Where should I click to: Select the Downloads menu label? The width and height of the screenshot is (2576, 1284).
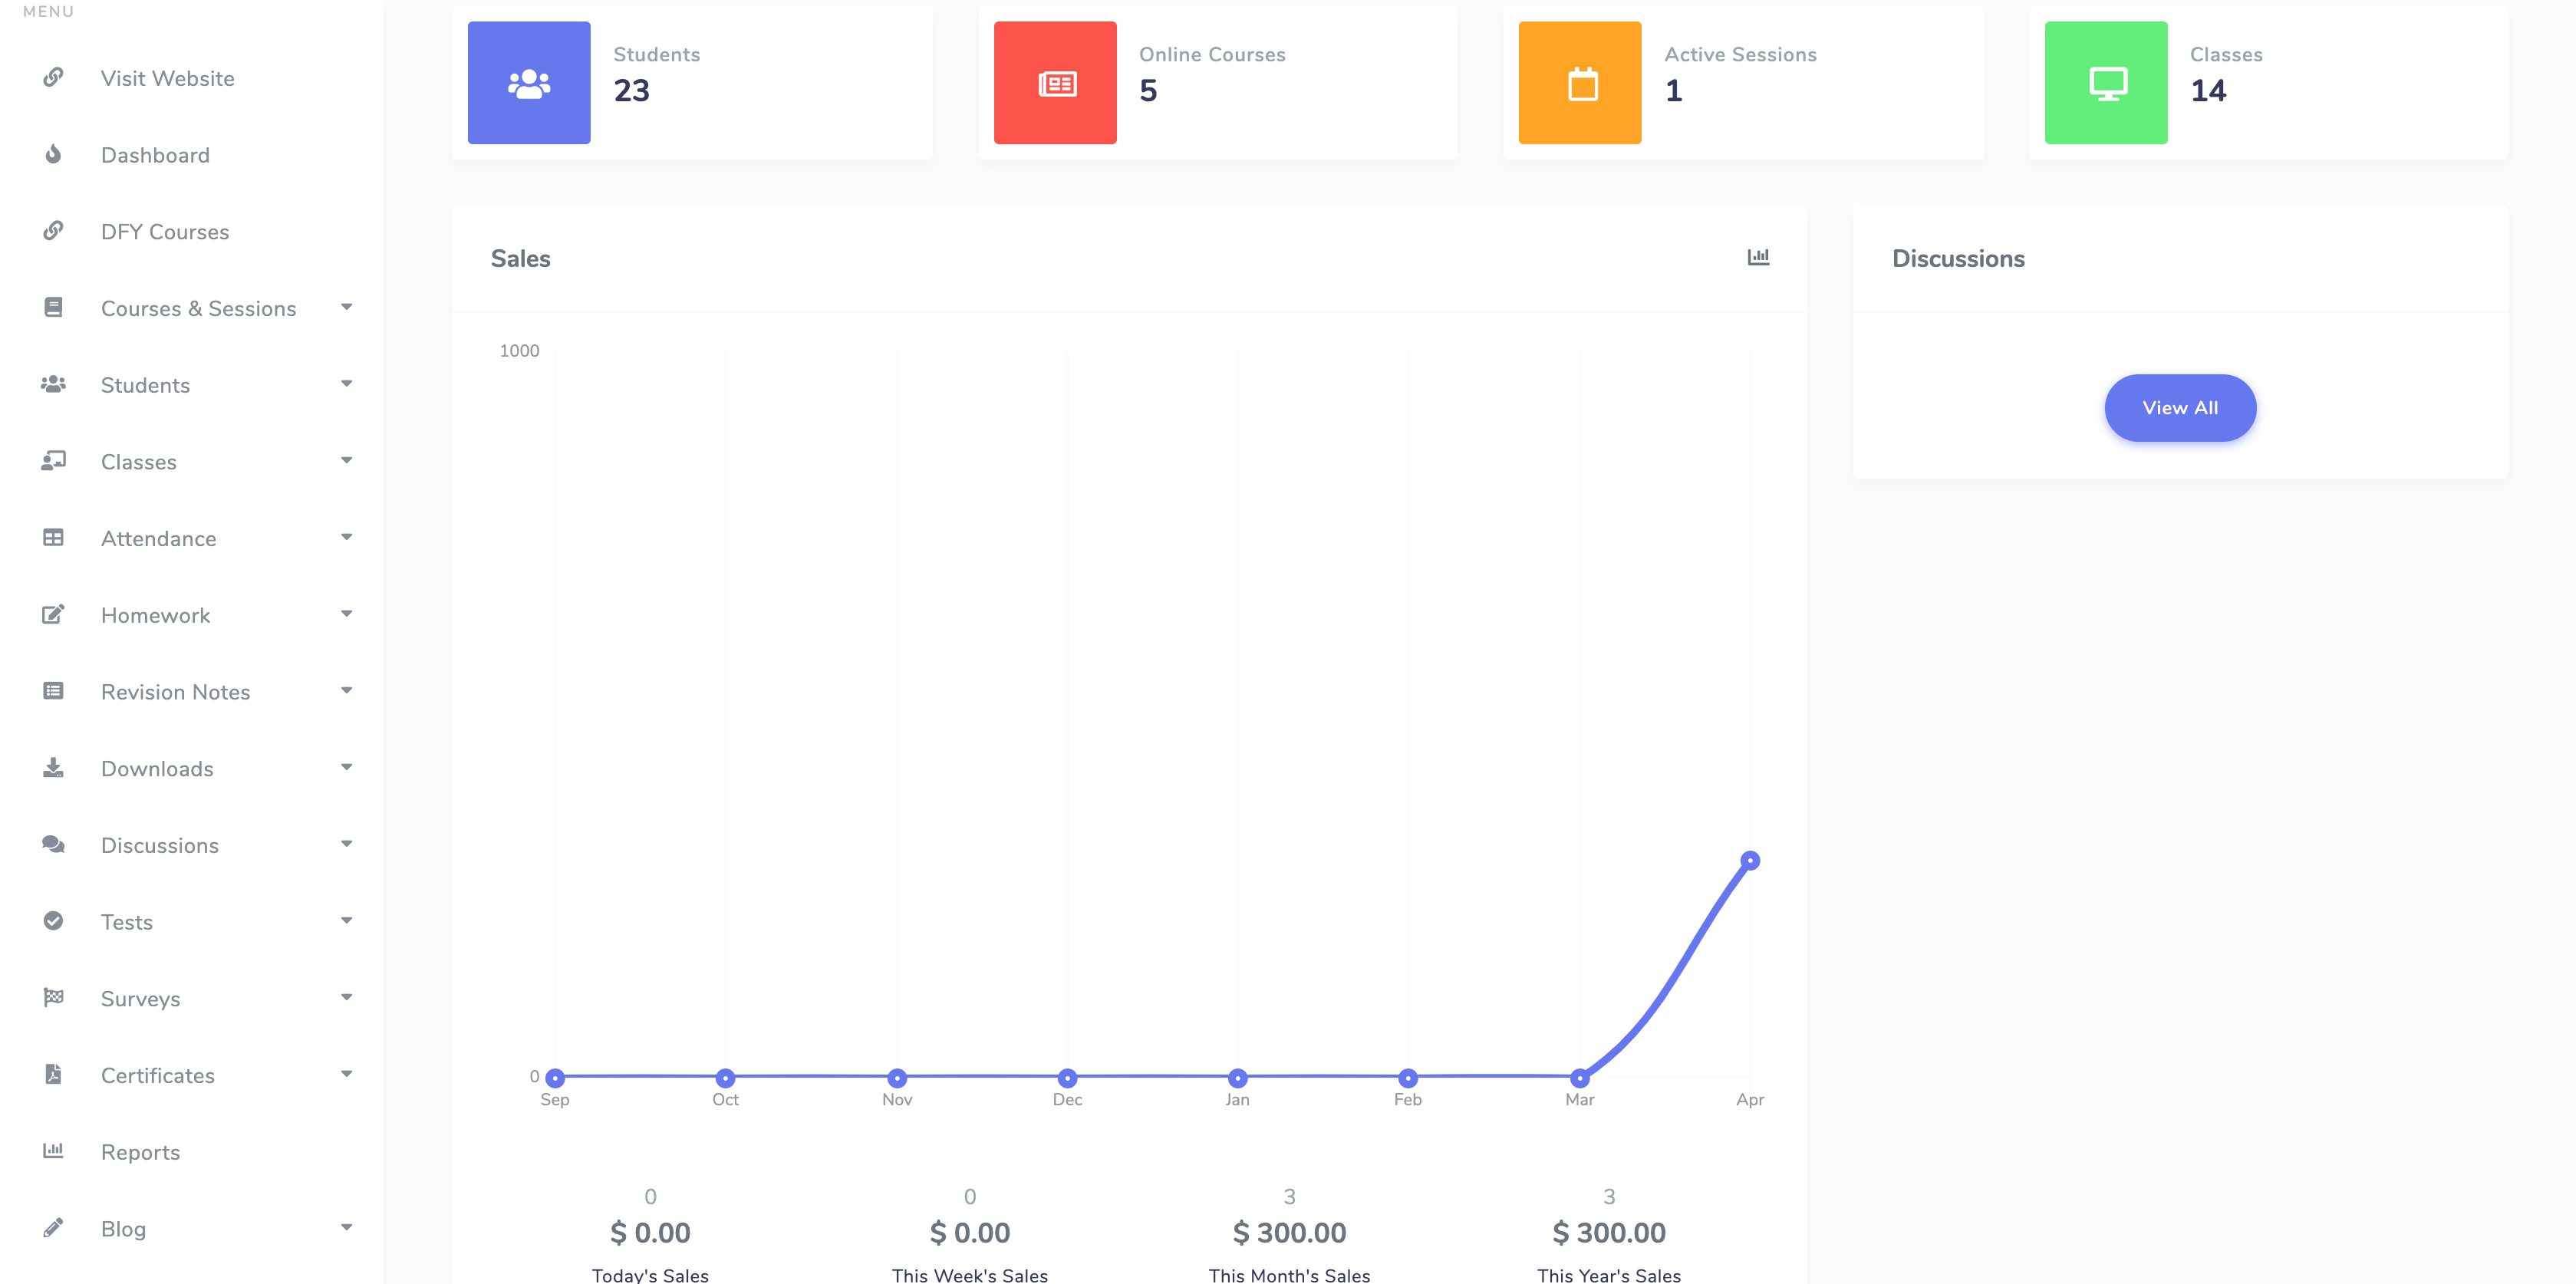(157, 769)
